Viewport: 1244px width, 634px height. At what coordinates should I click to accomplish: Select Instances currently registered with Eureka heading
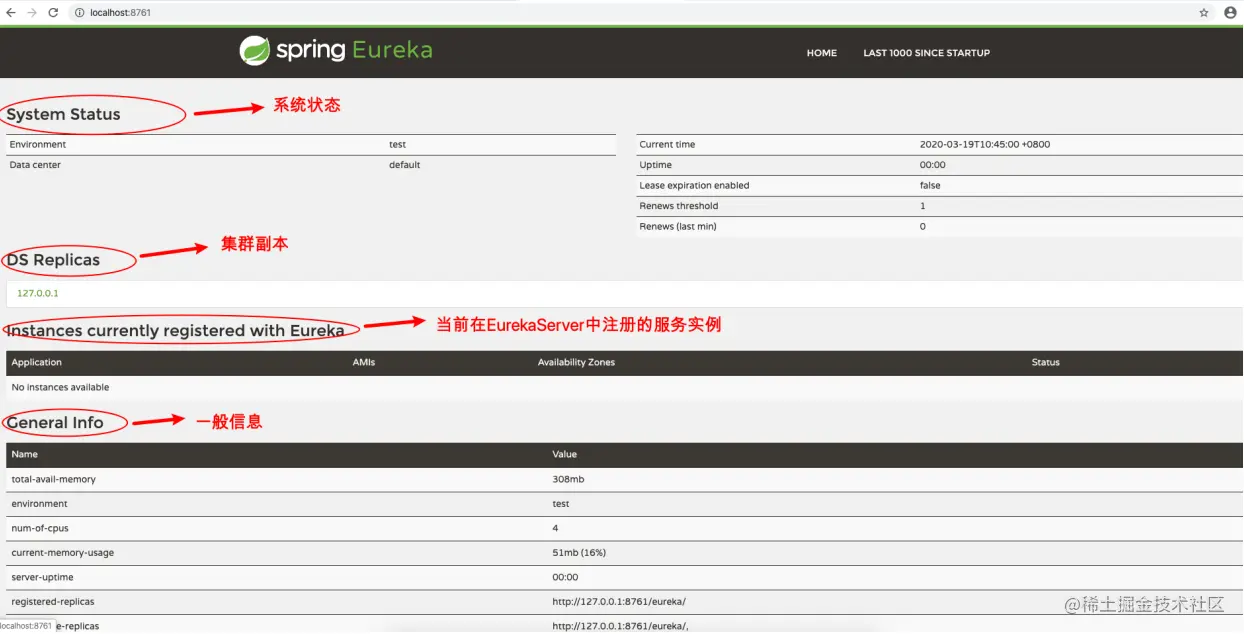175,331
